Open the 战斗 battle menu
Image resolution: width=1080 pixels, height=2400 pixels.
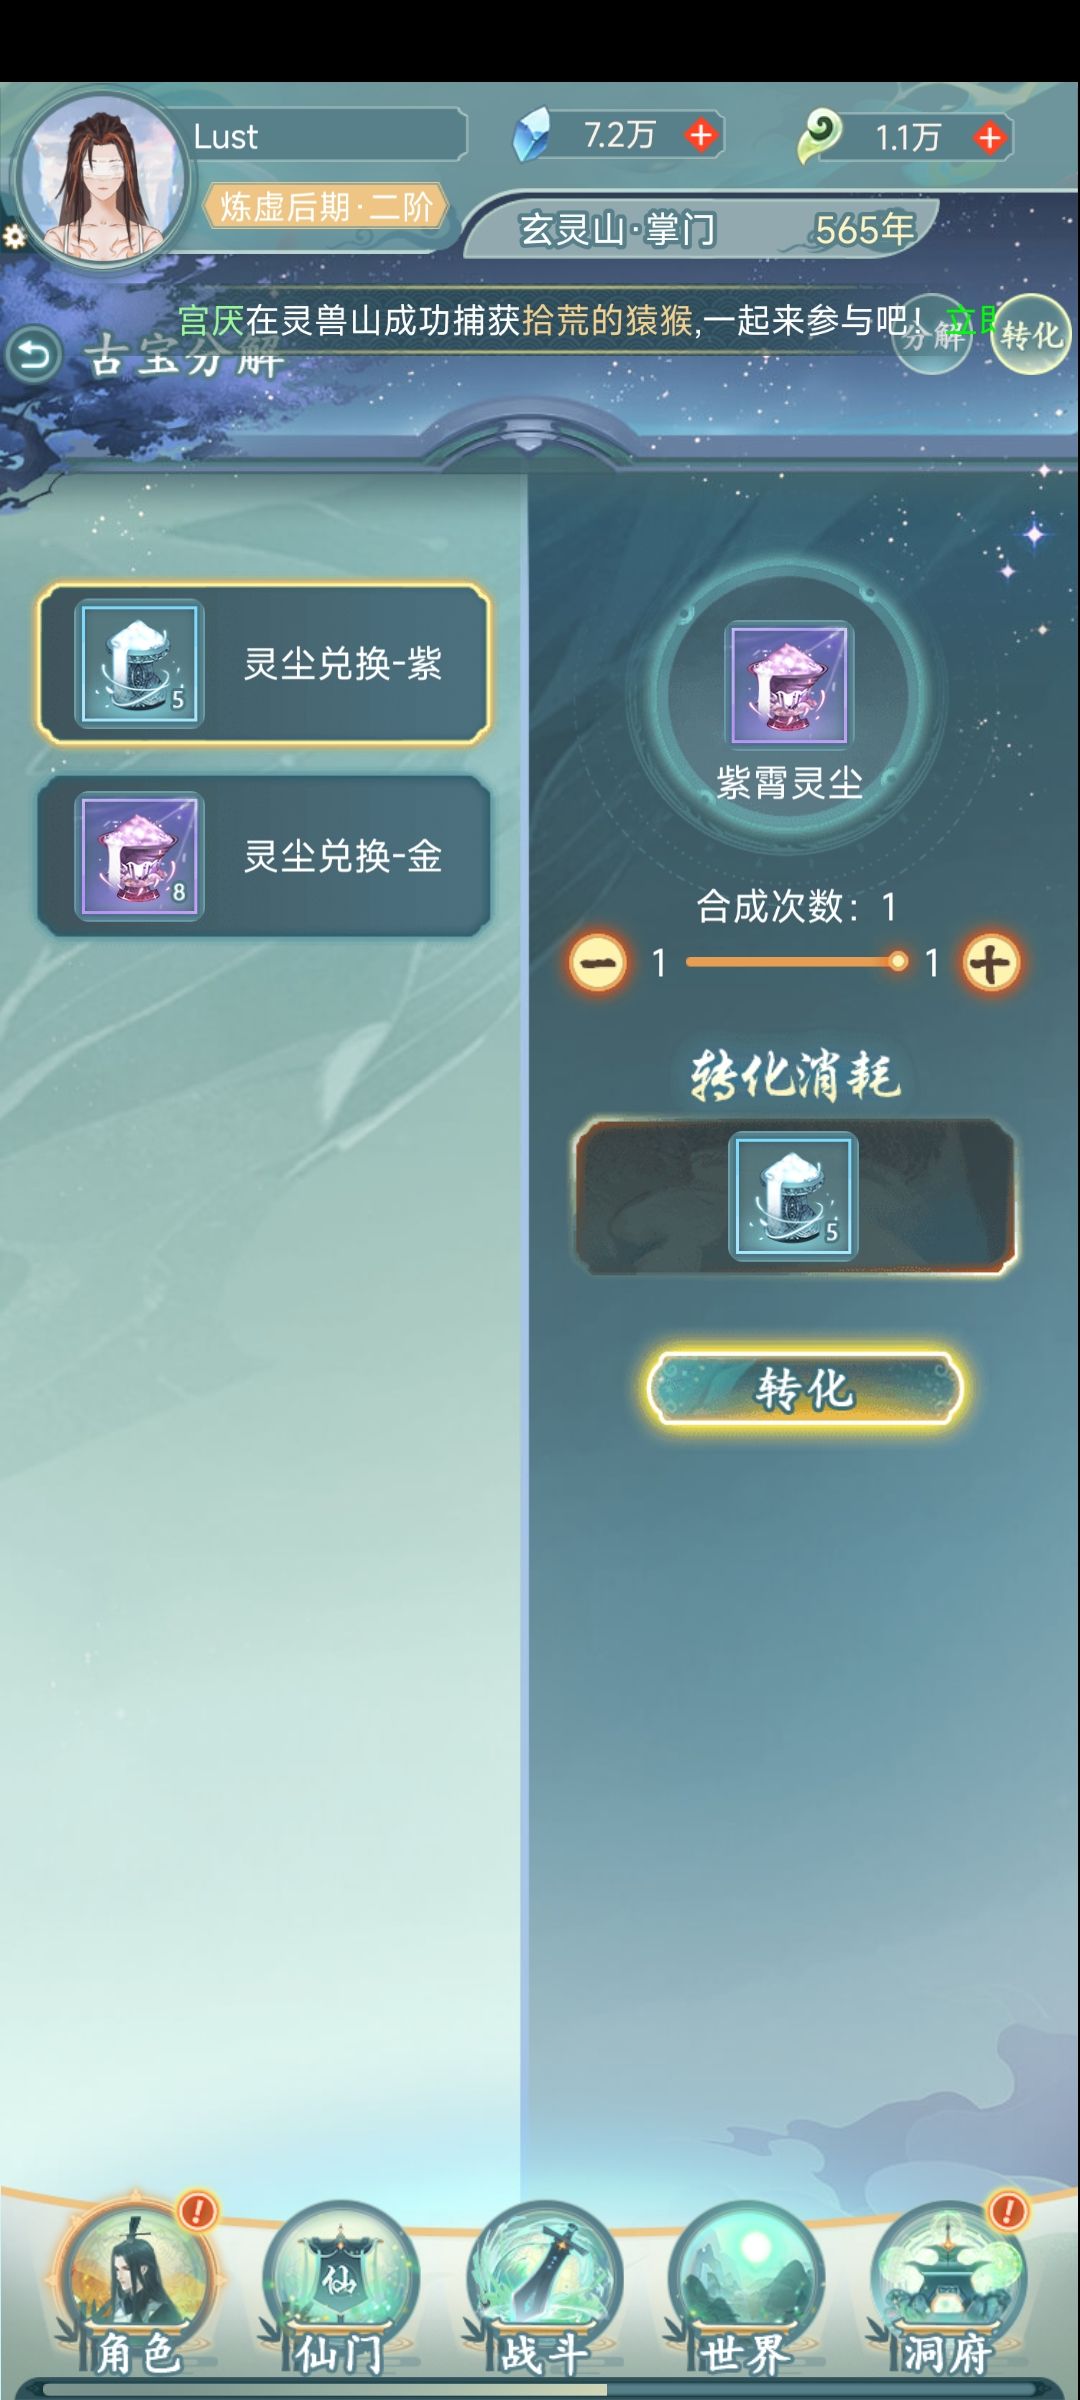point(544,2290)
